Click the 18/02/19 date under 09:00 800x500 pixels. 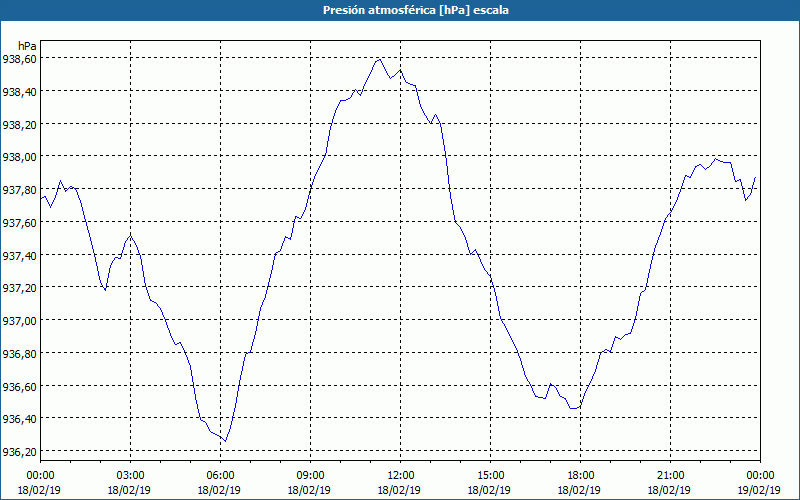click(310, 490)
